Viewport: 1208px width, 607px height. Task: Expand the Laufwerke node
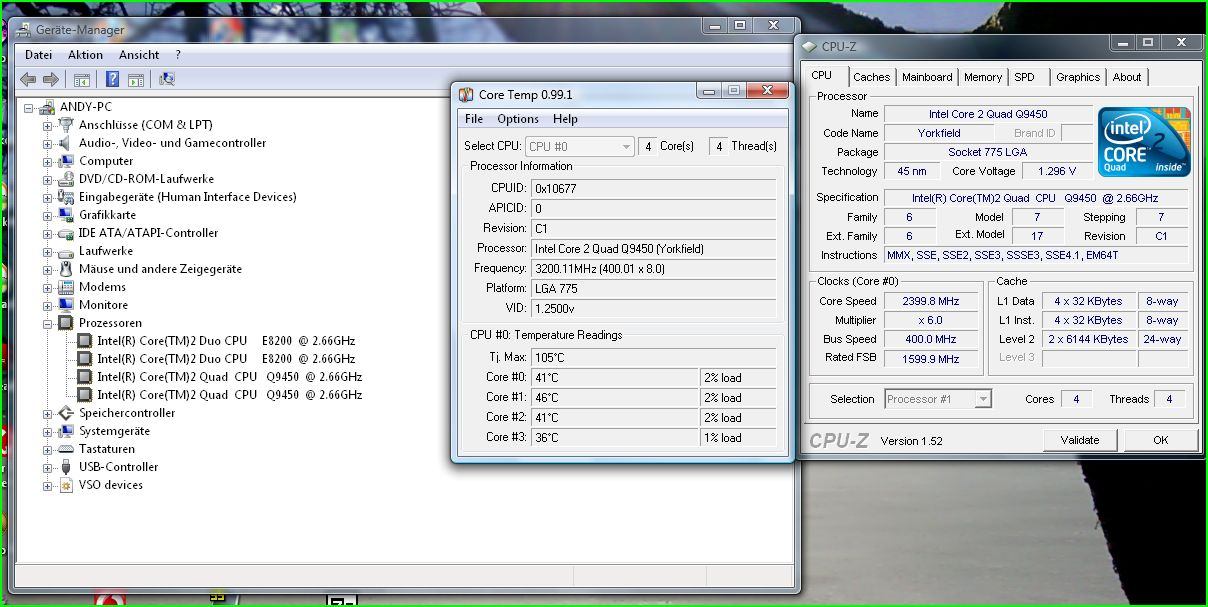[x=47, y=251]
